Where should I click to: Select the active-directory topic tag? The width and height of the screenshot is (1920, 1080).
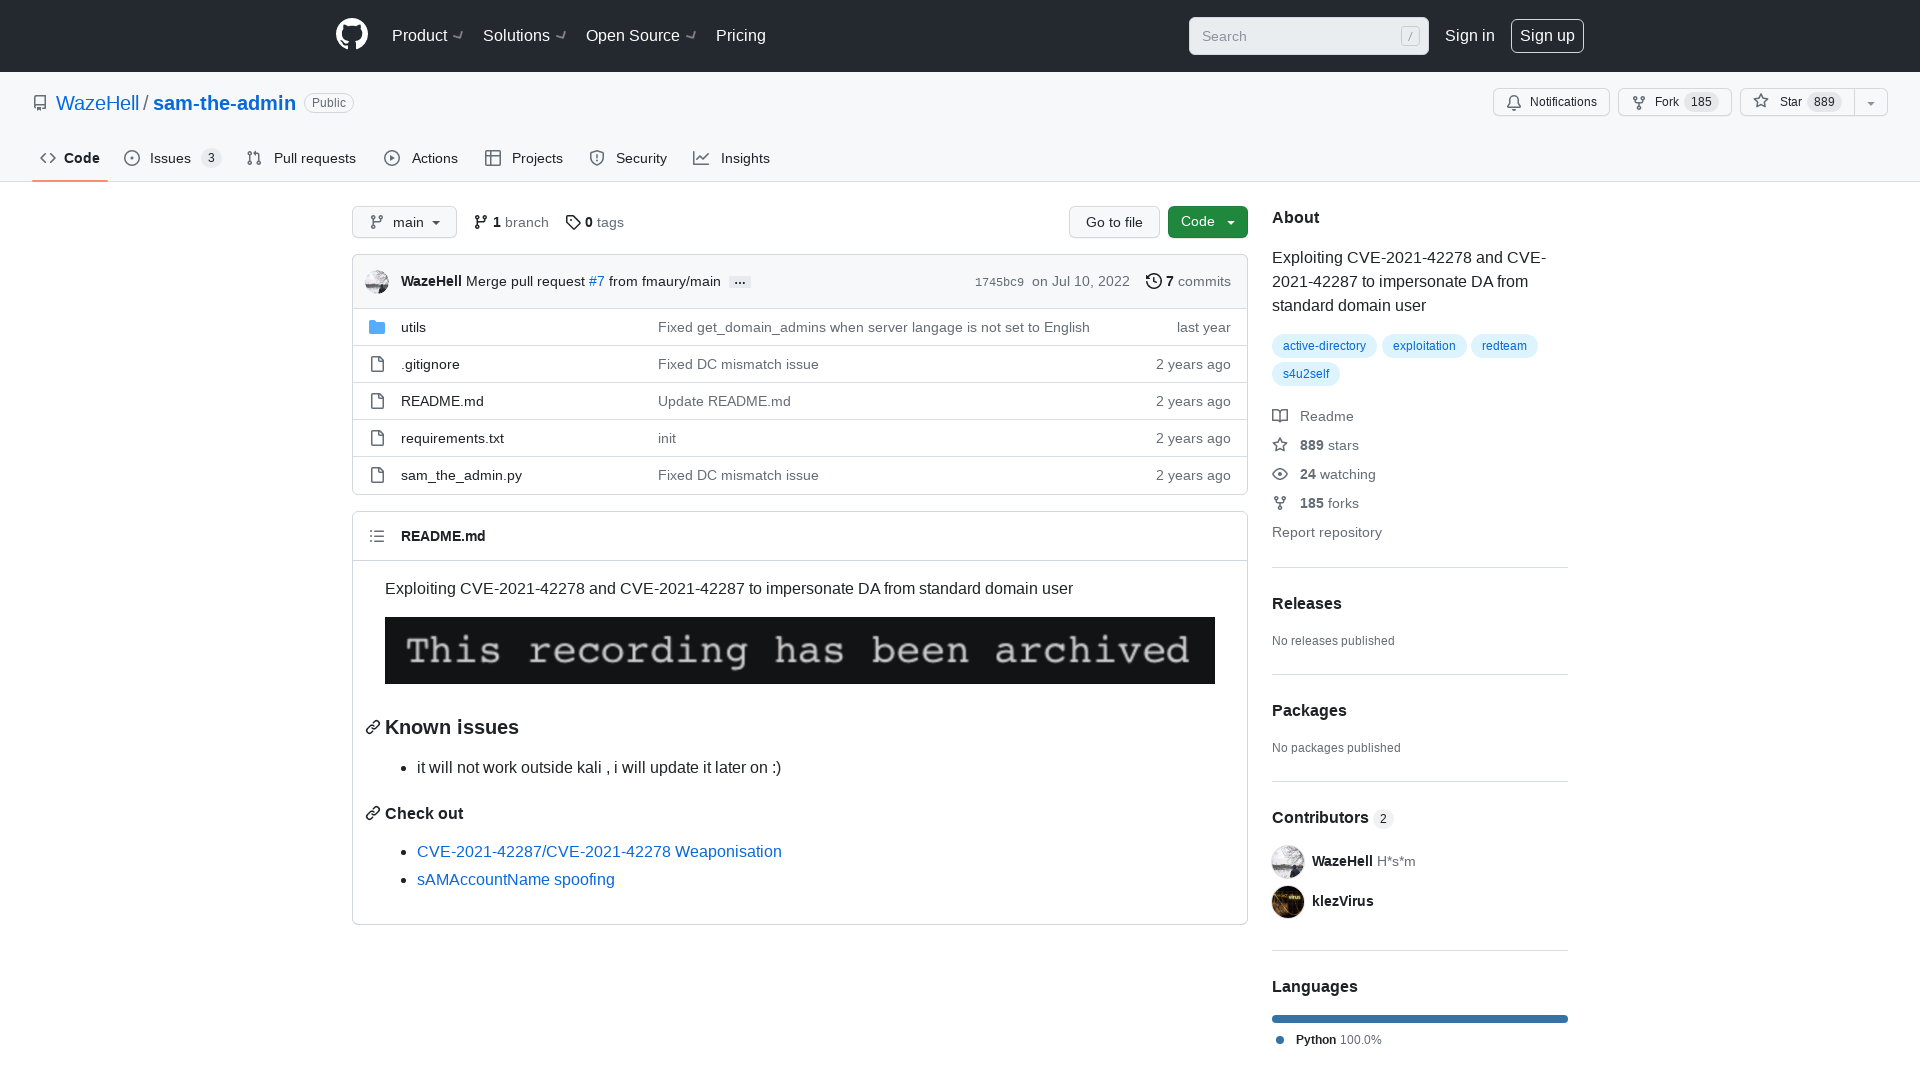1324,346
